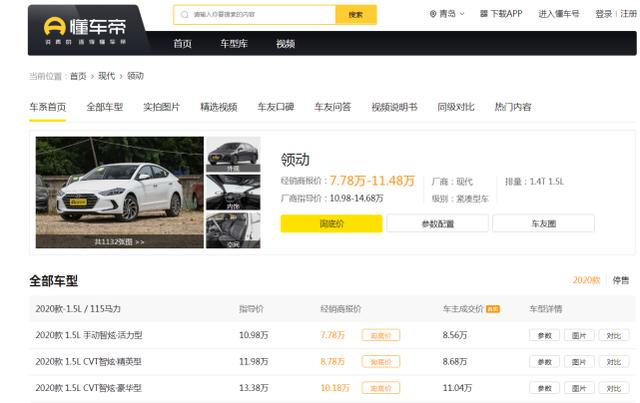The width and height of the screenshot is (640, 403).
Task: Select the 实拍图片 tab
Action: coord(162,107)
